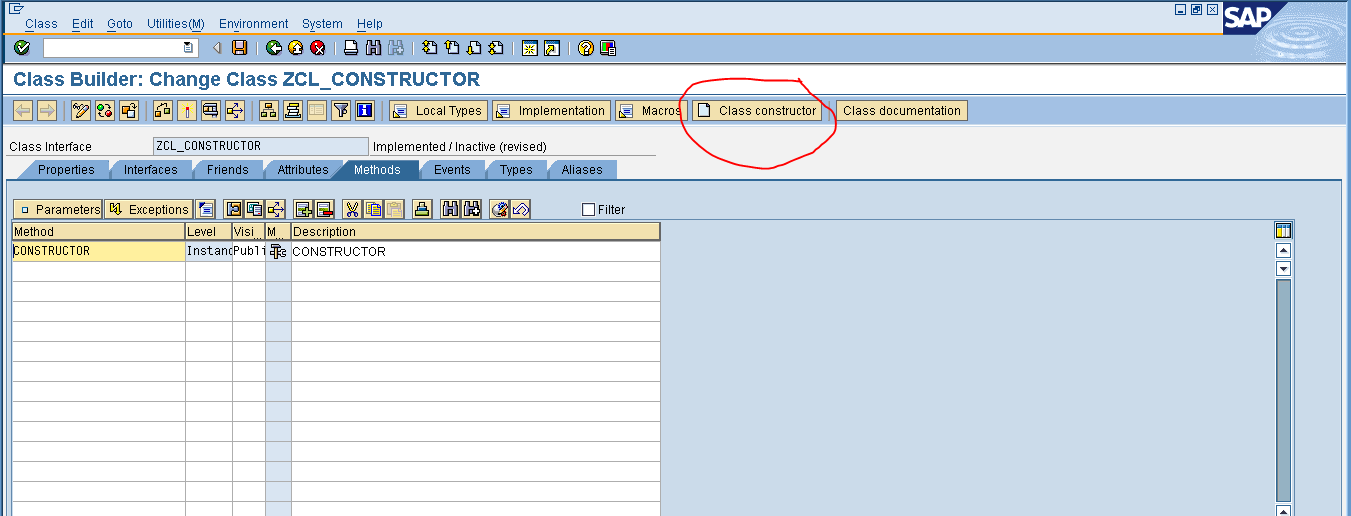Click the yellow Exit arrow icon
Image resolution: width=1351 pixels, height=516 pixels.
(296, 47)
